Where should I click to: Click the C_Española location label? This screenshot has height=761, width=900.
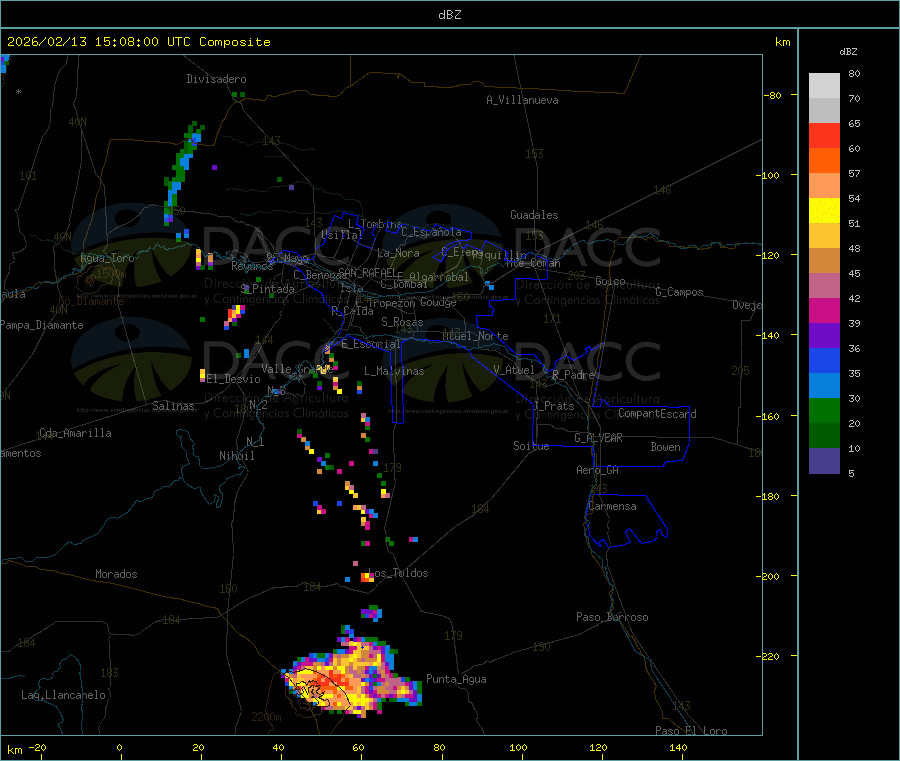tap(431, 232)
